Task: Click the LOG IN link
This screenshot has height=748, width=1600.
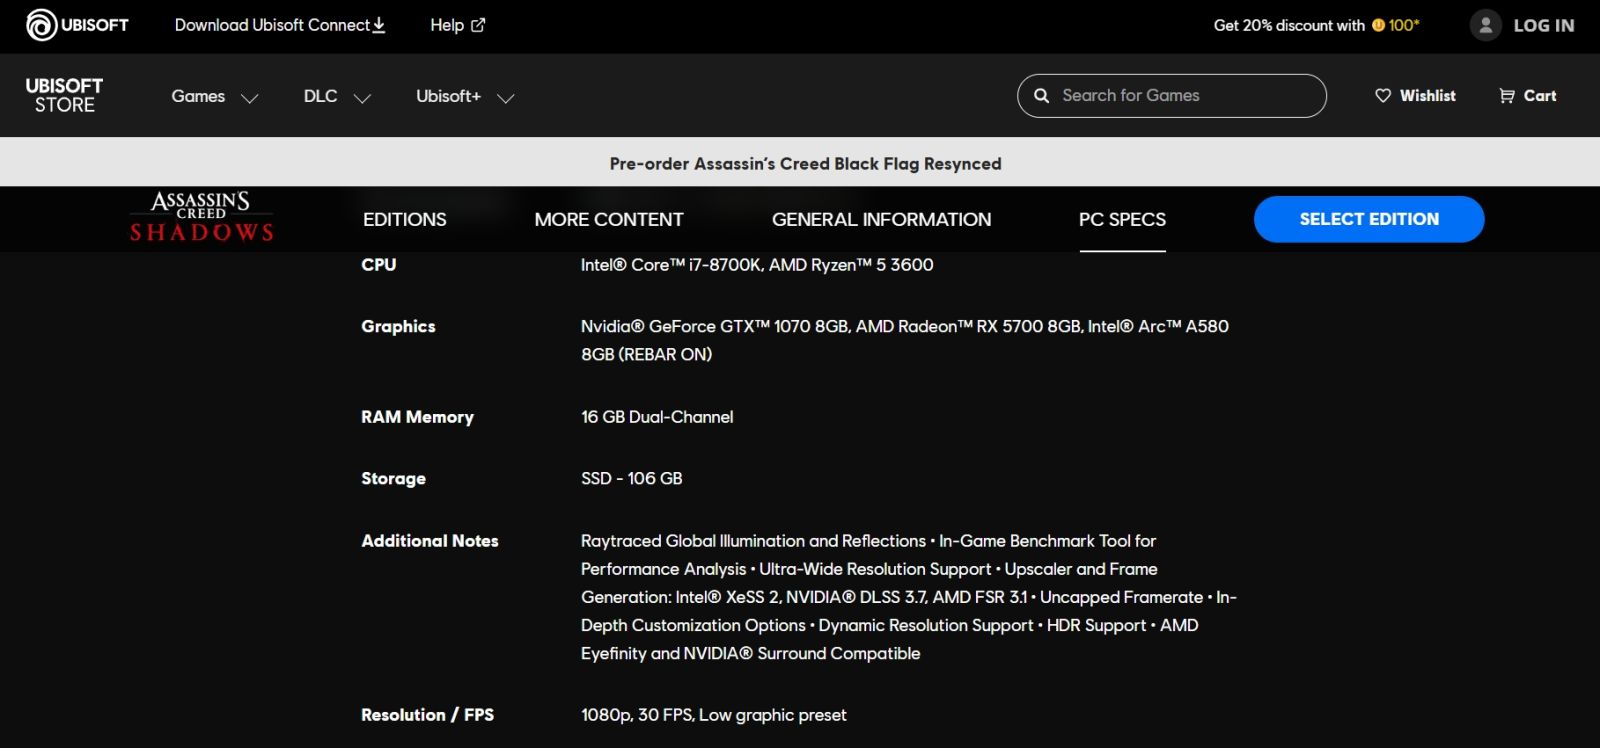Action: click(1543, 25)
